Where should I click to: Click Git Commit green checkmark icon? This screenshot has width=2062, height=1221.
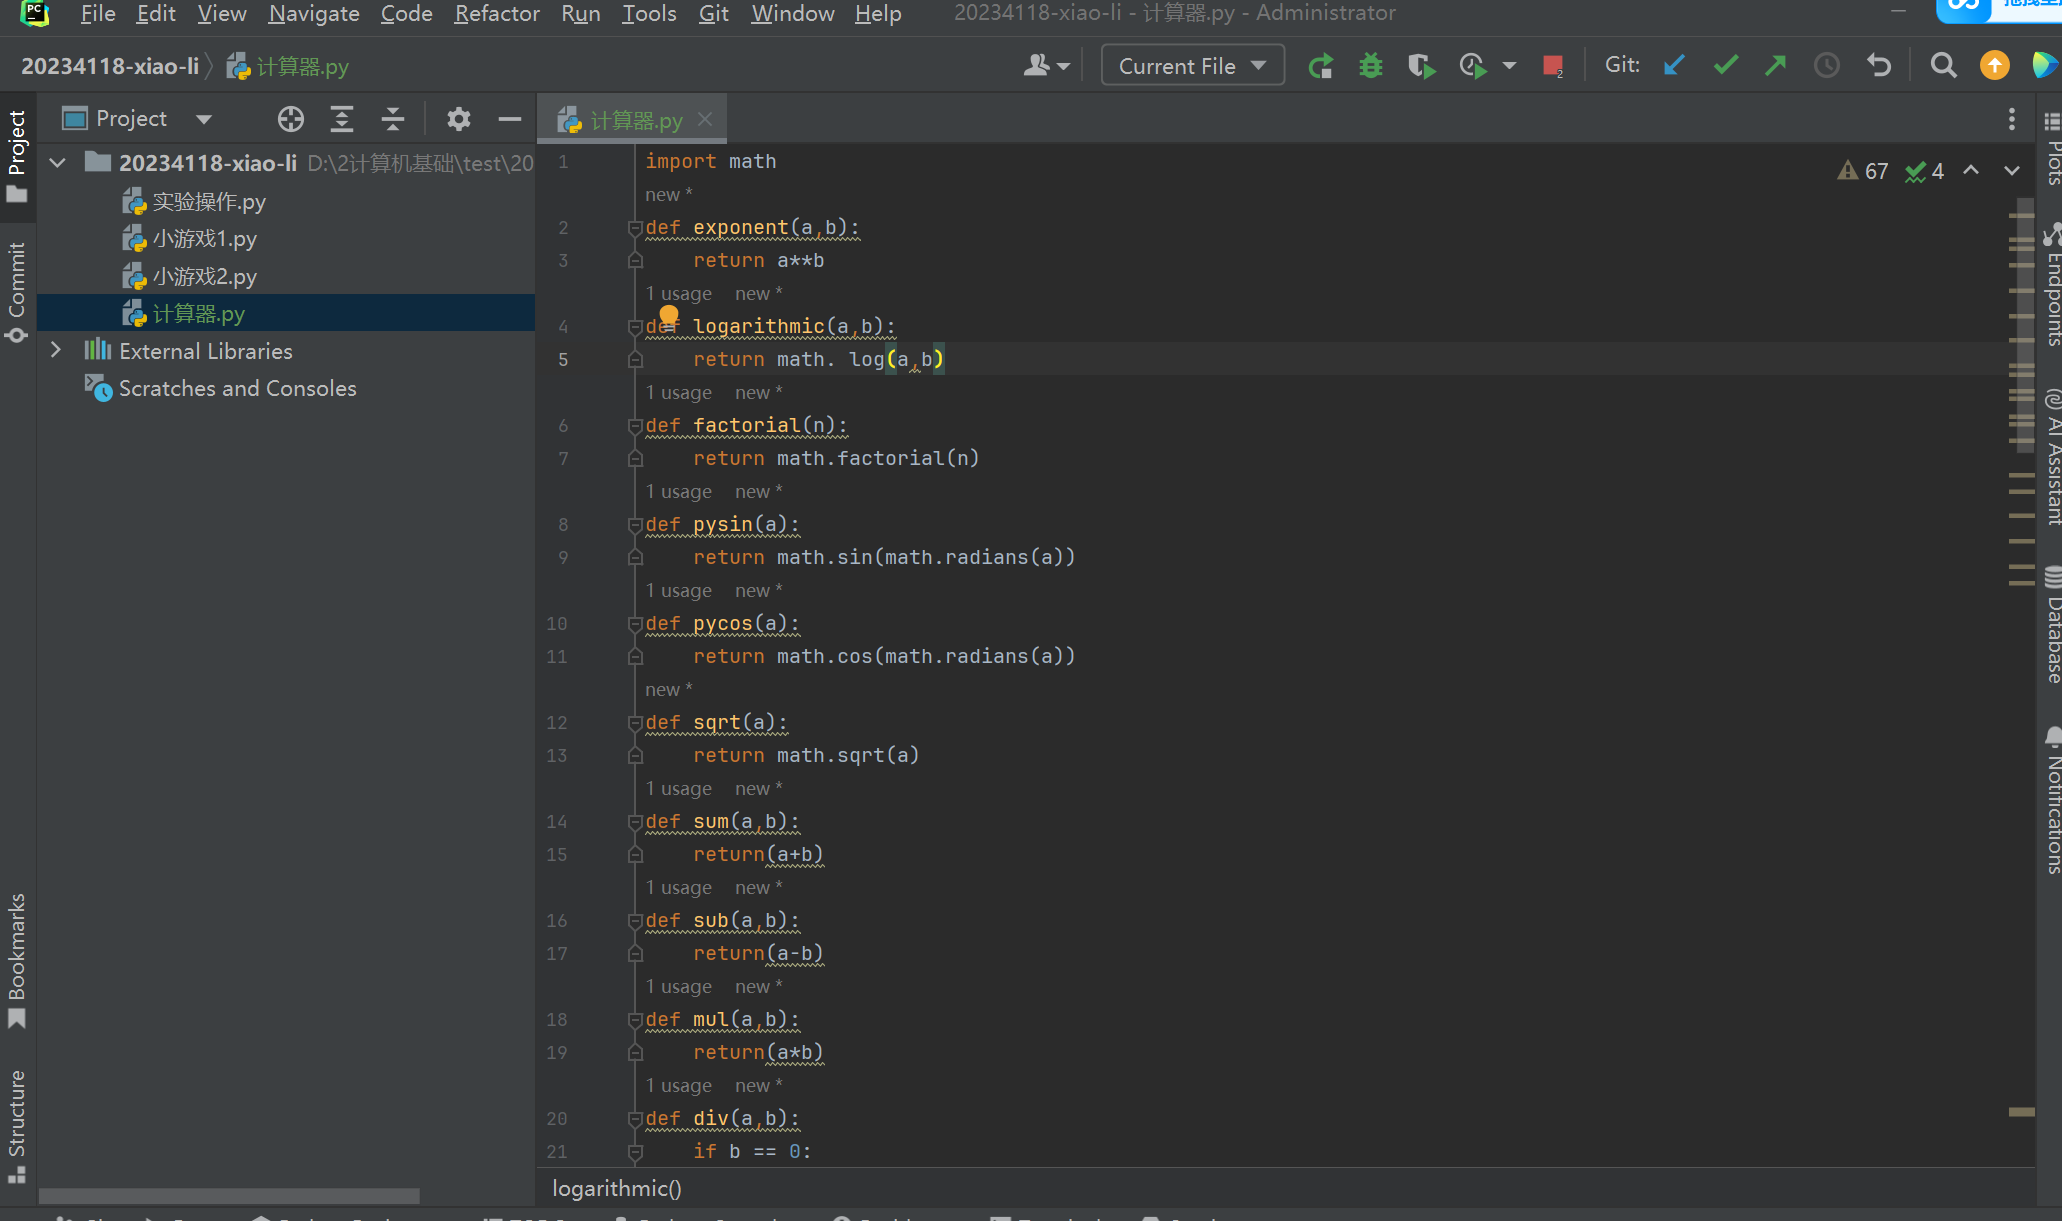tap(1725, 66)
